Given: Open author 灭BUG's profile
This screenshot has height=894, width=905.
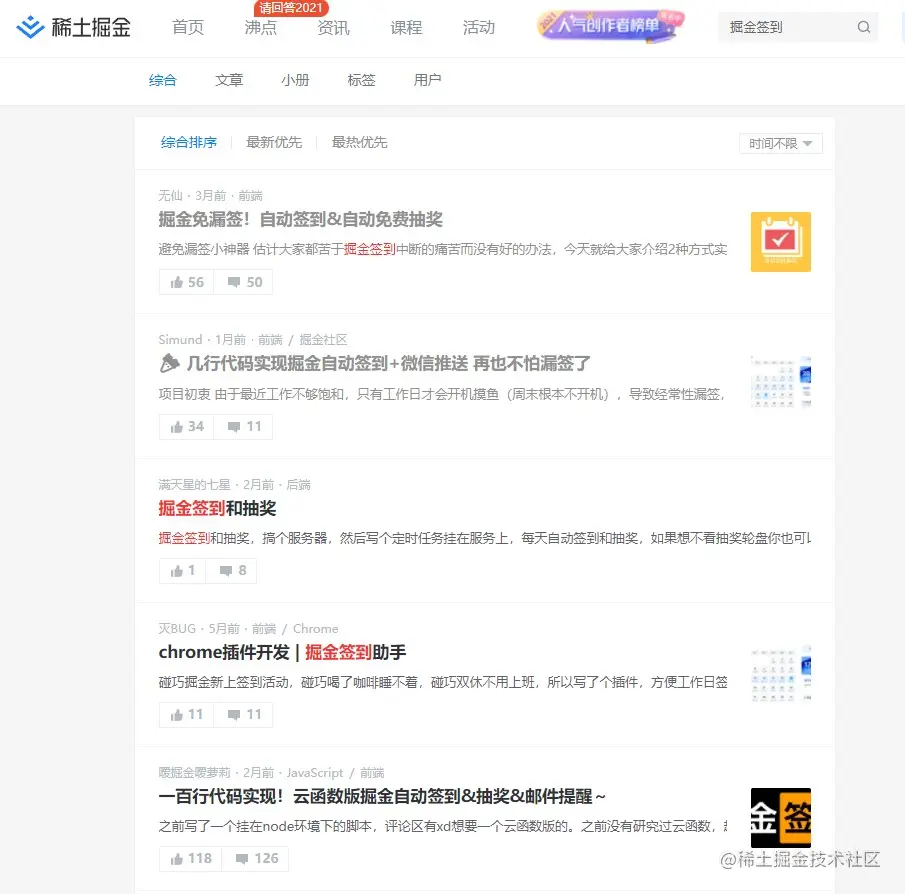Looking at the screenshot, I should [x=177, y=629].
